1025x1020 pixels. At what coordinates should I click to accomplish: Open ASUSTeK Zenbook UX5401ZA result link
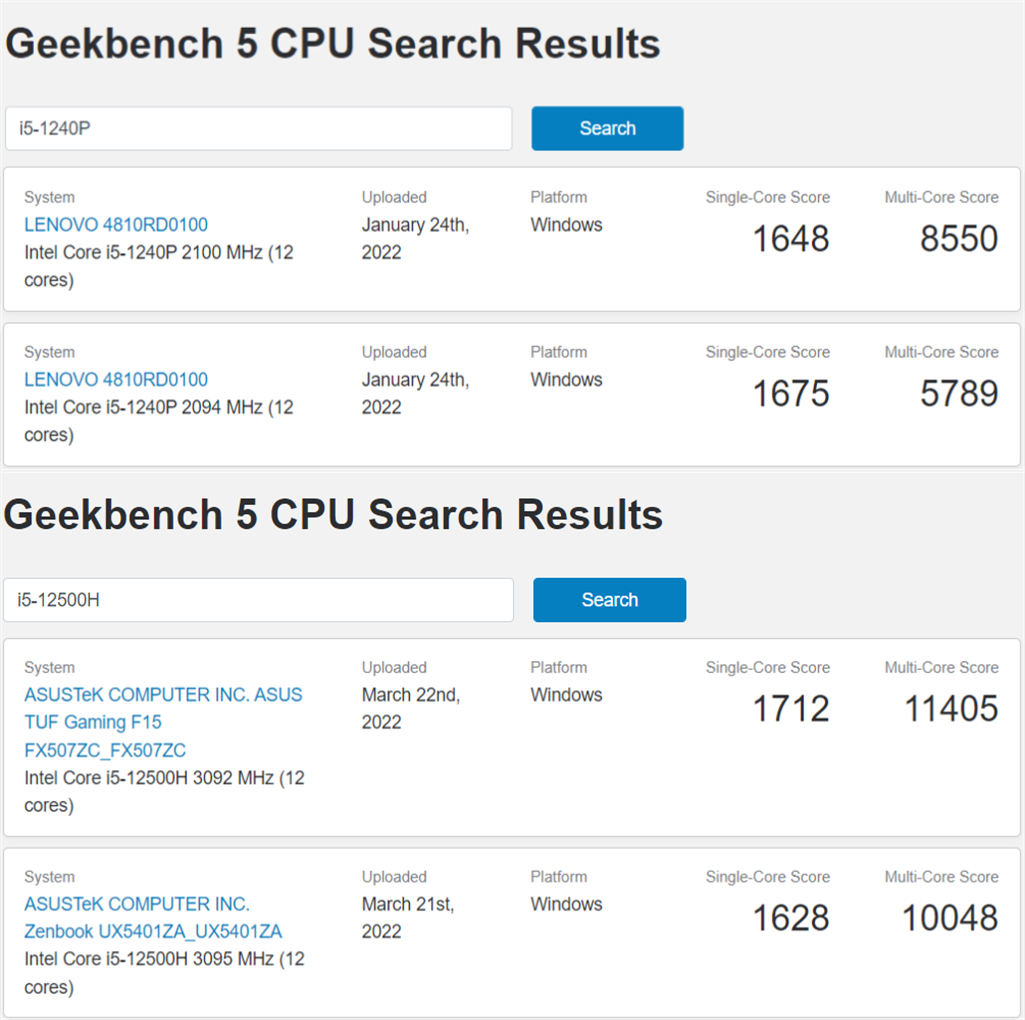(153, 918)
